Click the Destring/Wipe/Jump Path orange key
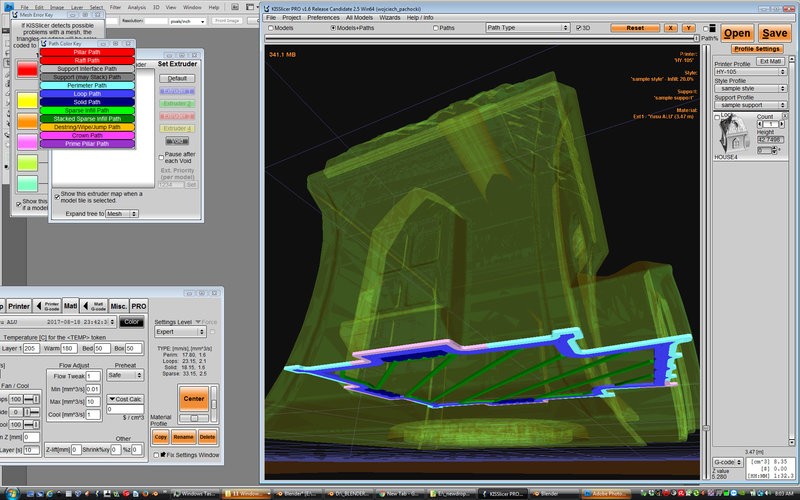800x500 pixels. 87,127
